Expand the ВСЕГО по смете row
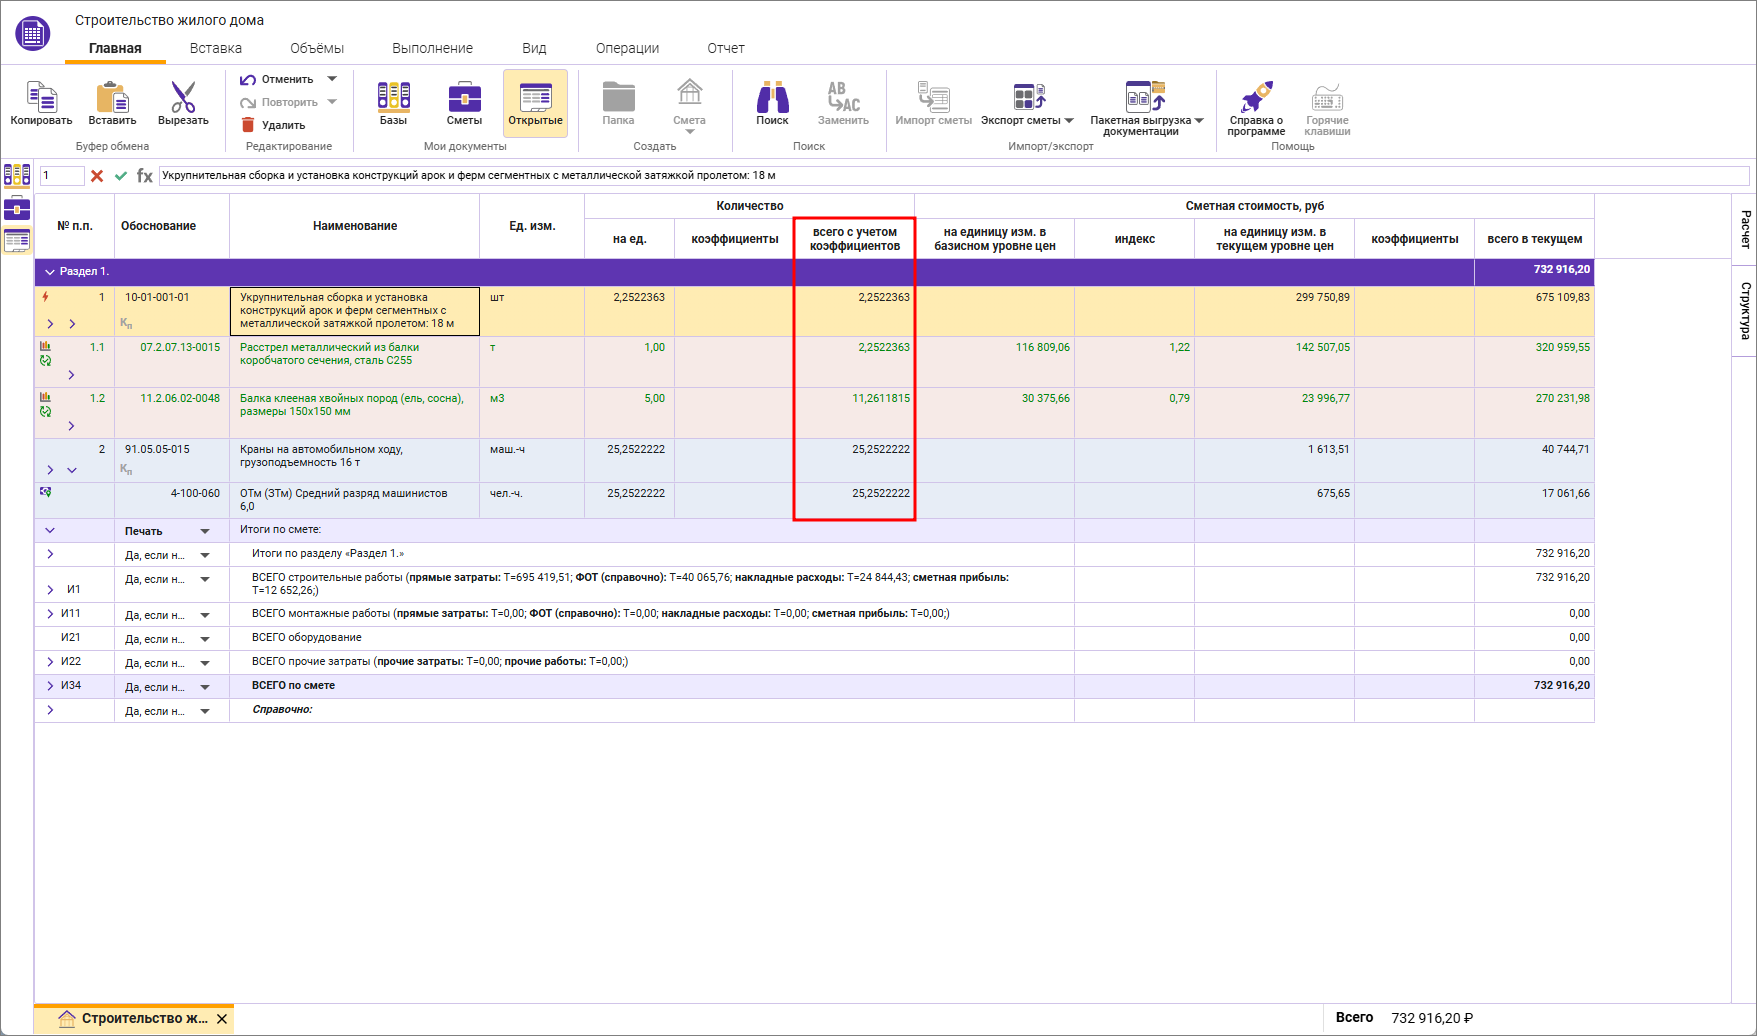The height and width of the screenshot is (1036, 1757). click(50, 686)
